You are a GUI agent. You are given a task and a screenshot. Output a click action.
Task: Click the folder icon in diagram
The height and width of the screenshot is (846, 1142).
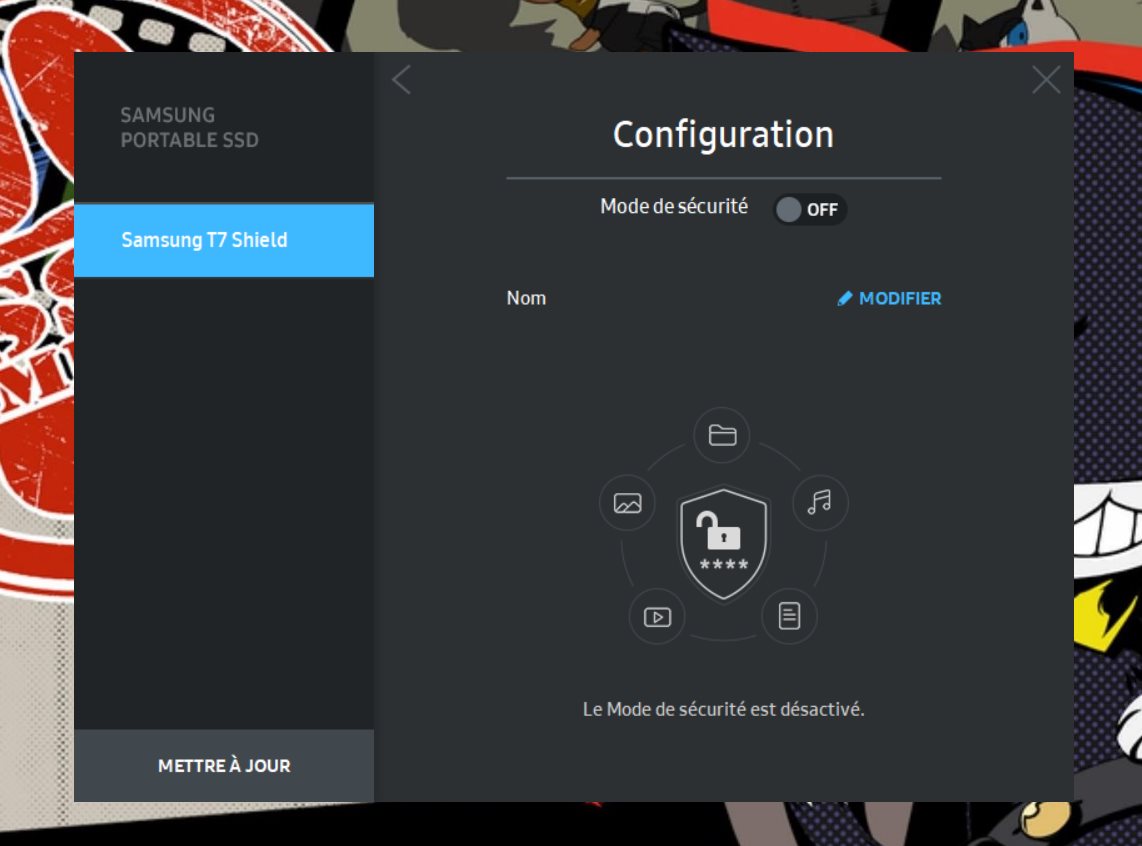(722, 435)
